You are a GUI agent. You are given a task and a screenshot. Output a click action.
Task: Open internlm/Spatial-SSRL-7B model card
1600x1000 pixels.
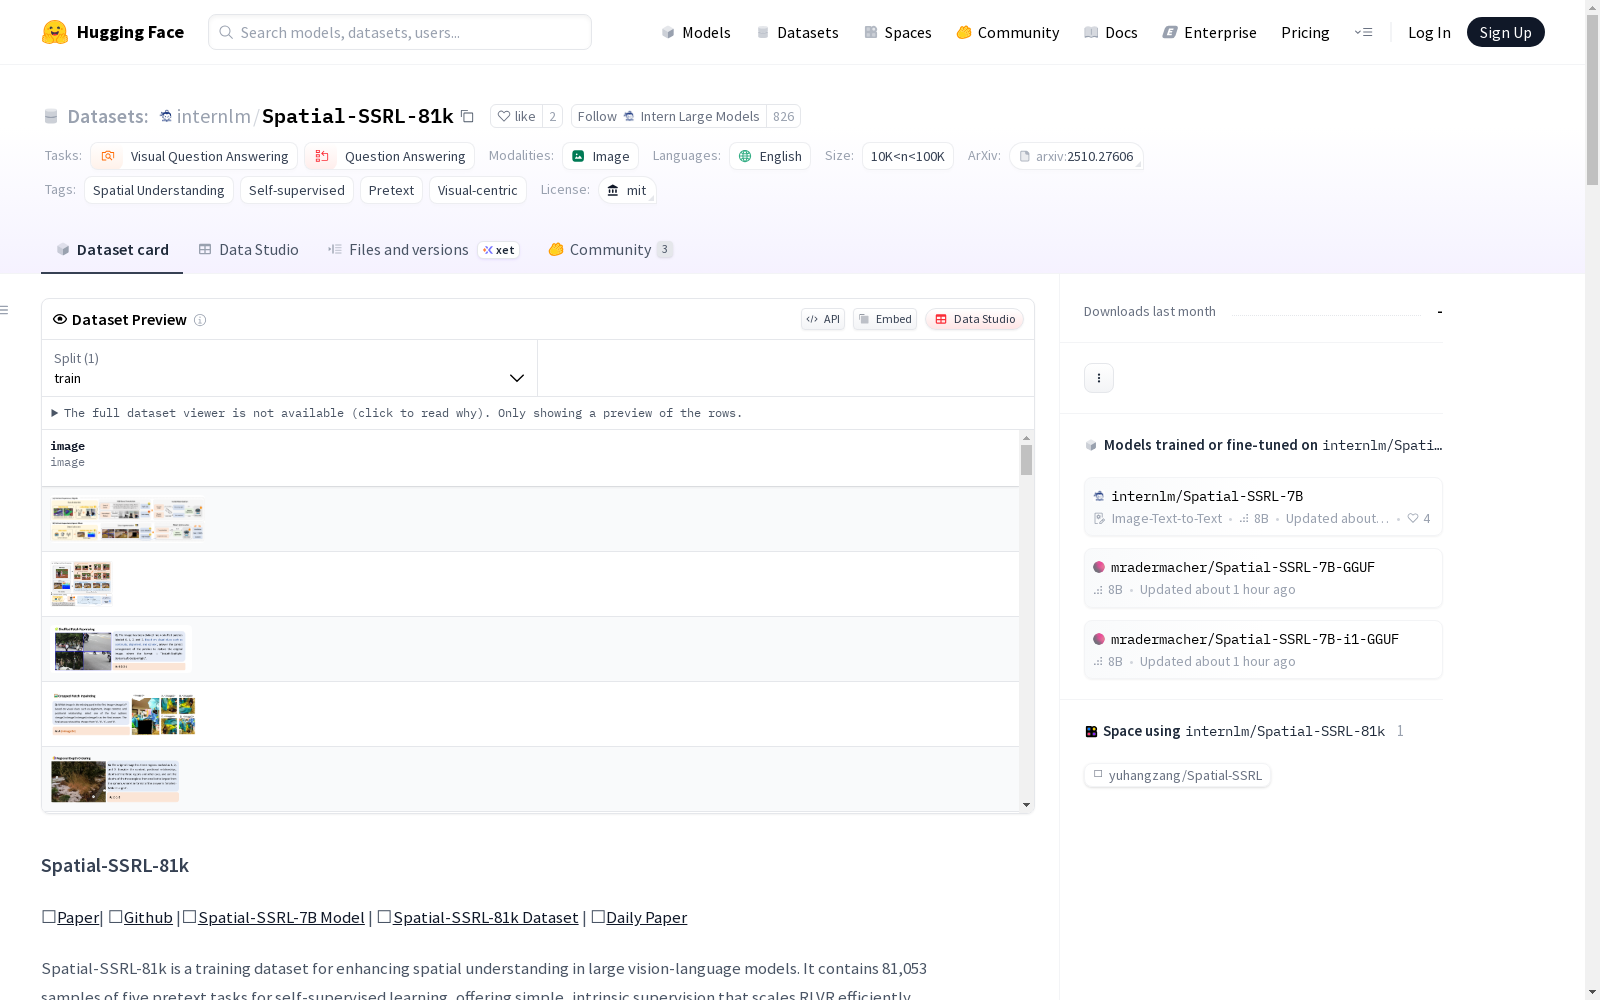coord(1263,506)
